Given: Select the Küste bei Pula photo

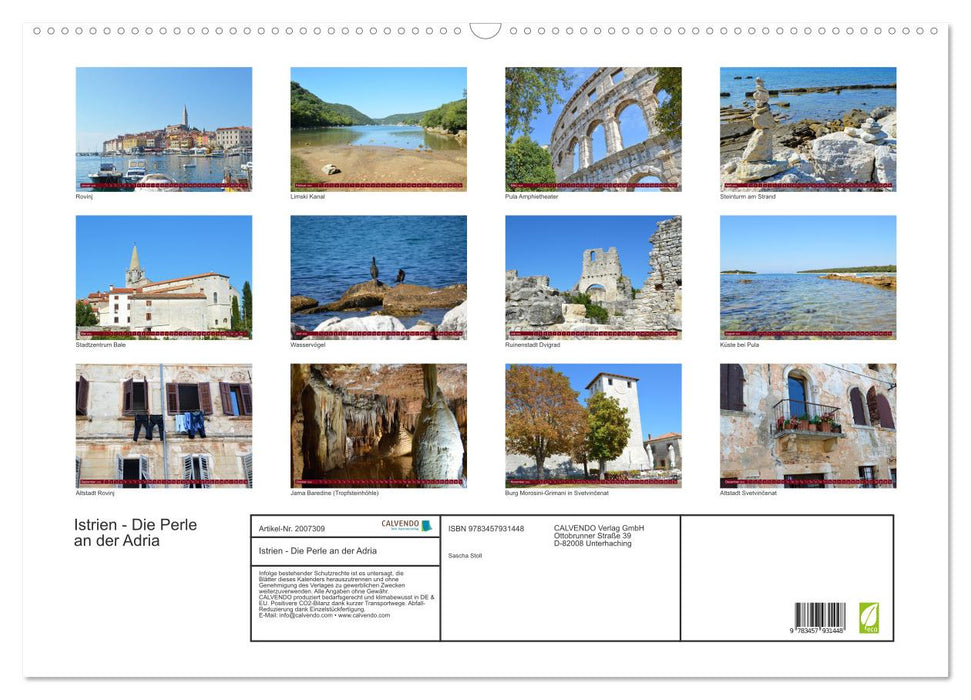Looking at the screenshot, I should pos(808,277).
